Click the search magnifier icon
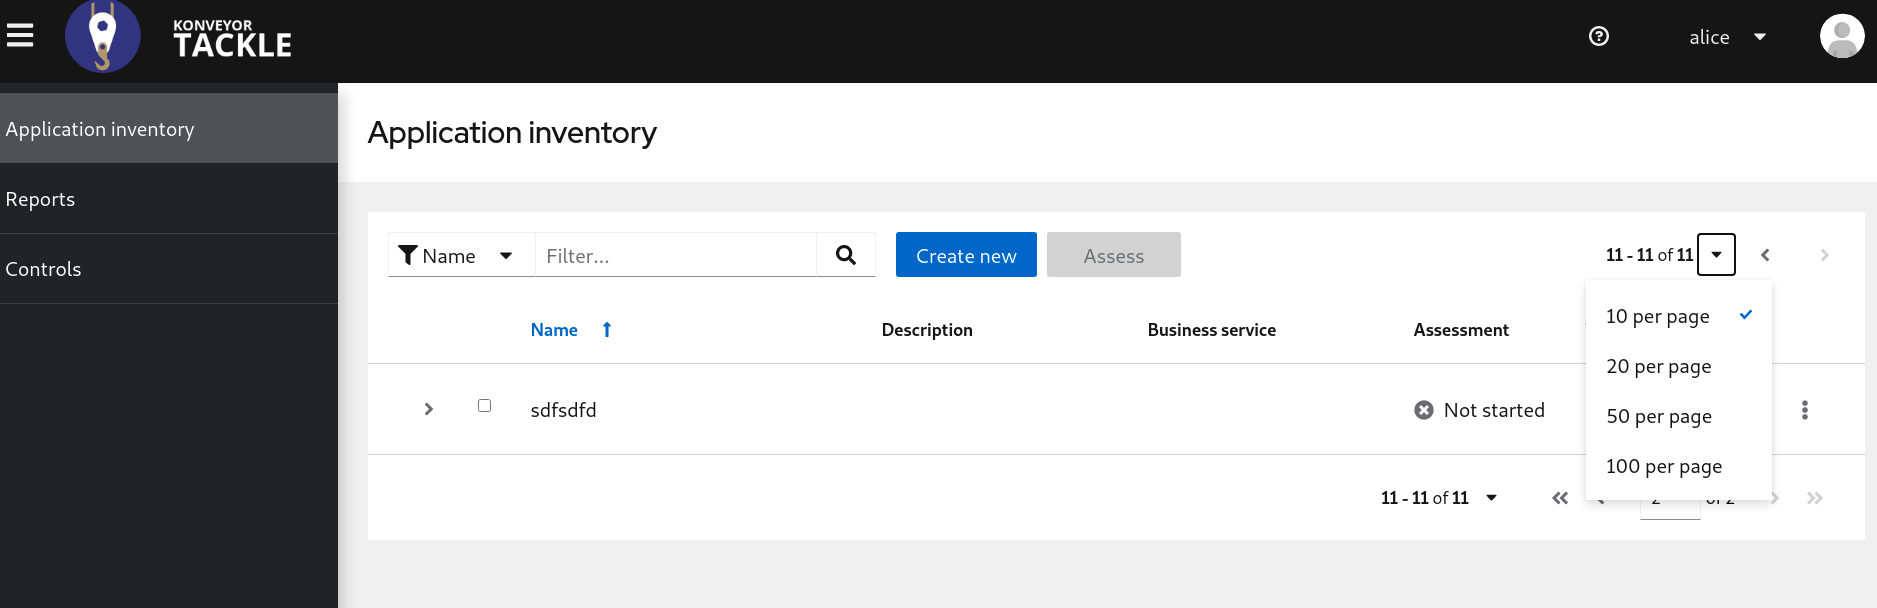Screen dimensions: 1877x608 coord(846,255)
